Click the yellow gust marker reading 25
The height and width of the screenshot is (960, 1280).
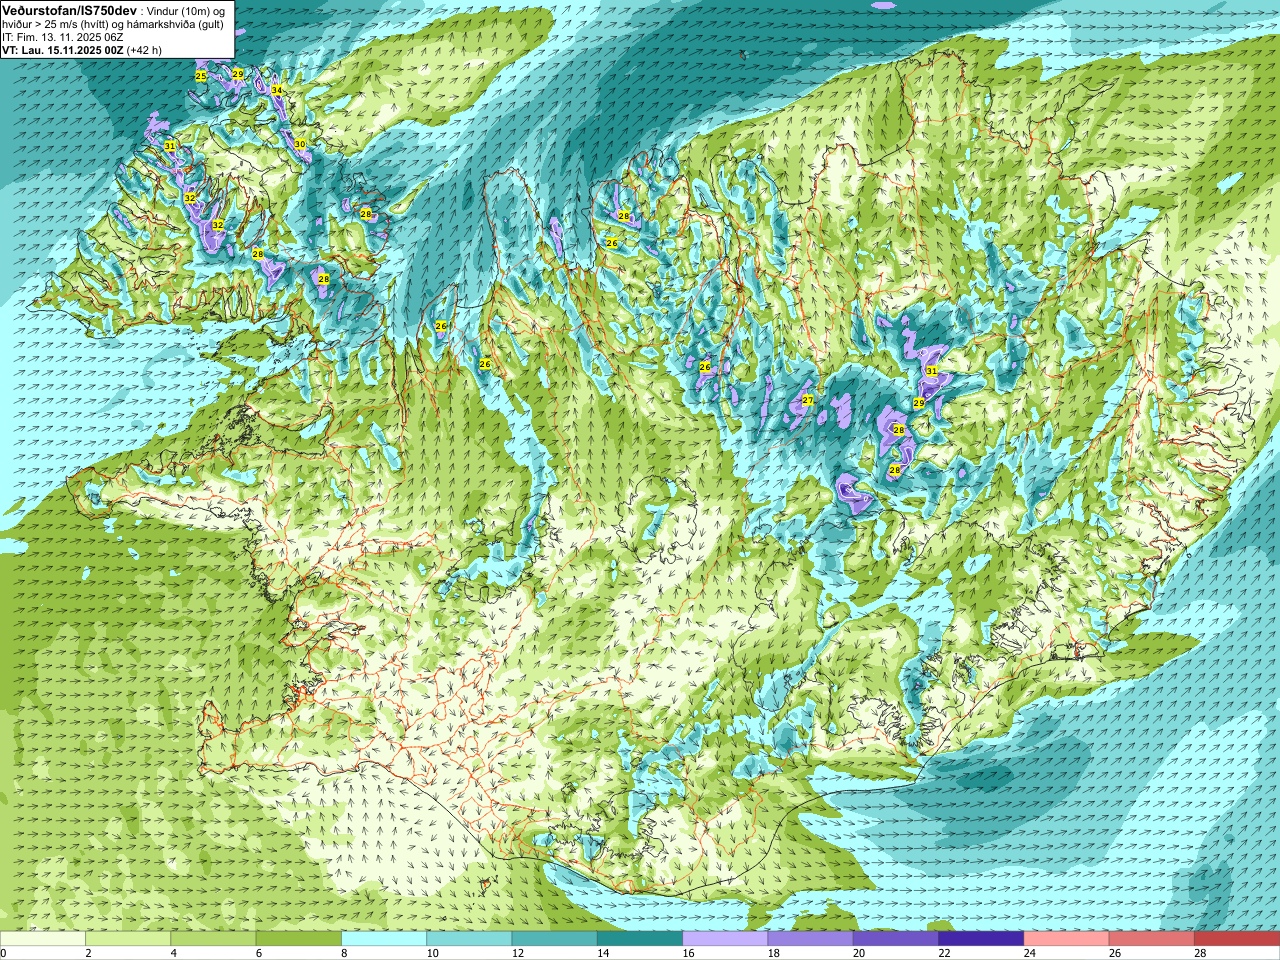coord(201,76)
